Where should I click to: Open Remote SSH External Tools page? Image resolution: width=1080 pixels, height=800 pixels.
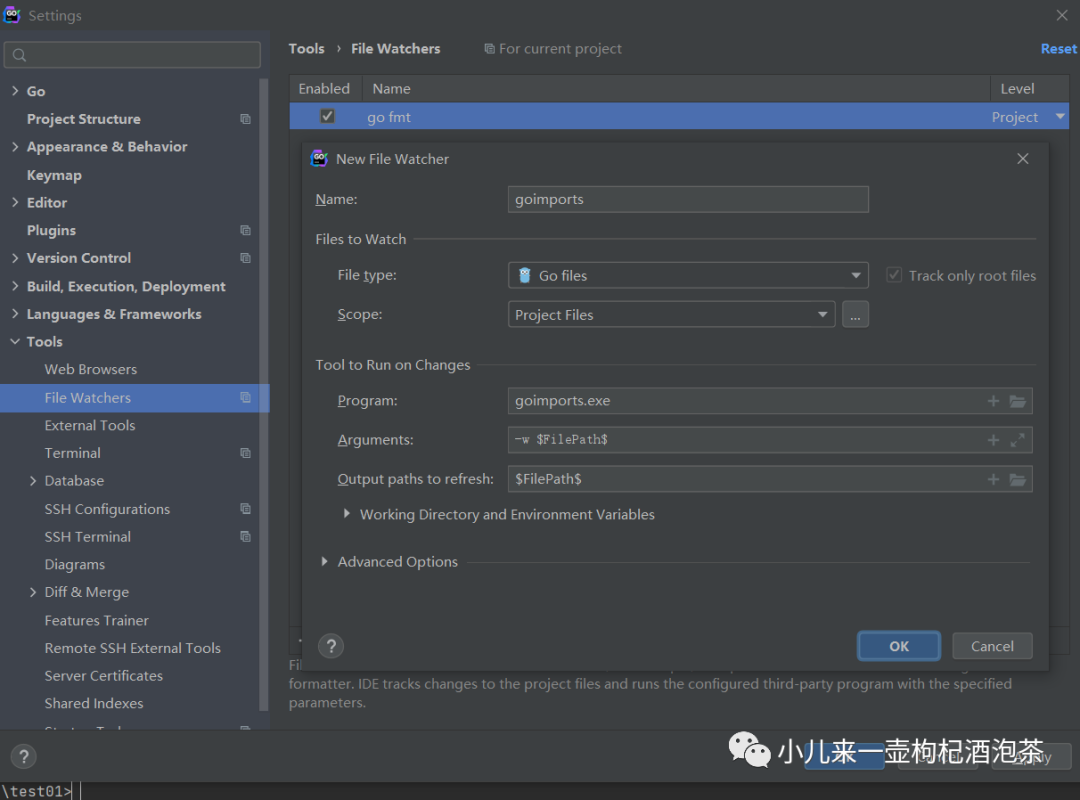[132, 648]
